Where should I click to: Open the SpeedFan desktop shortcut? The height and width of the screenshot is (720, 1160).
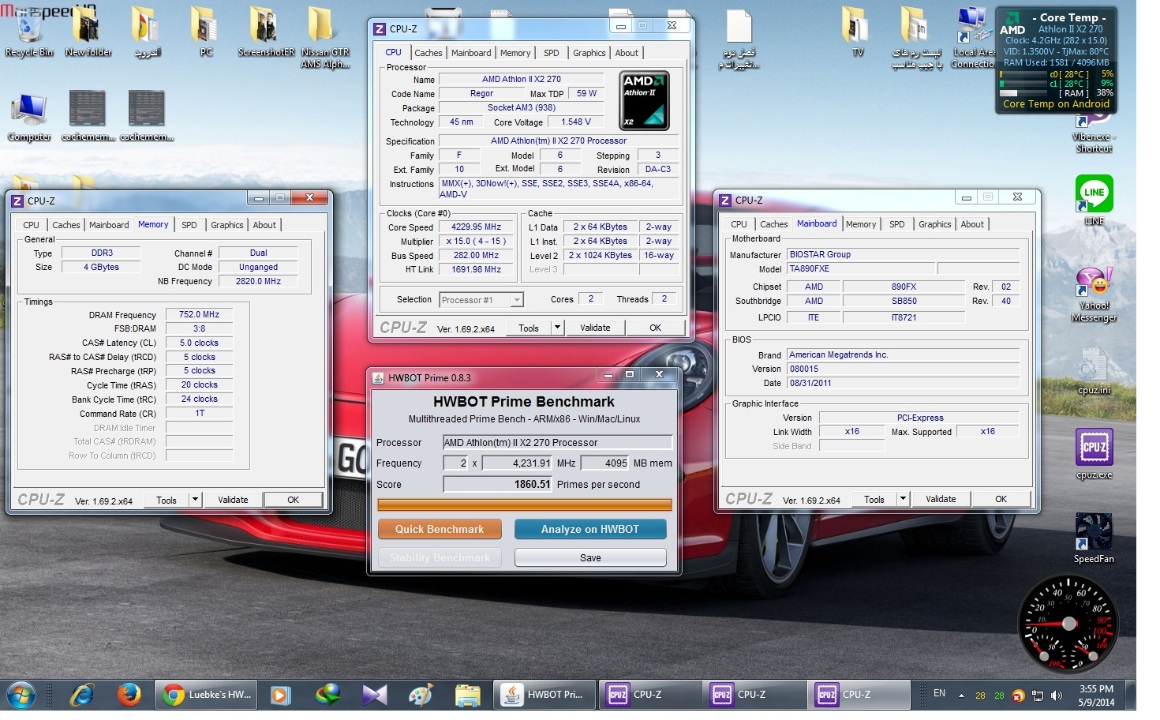(1093, 538)
